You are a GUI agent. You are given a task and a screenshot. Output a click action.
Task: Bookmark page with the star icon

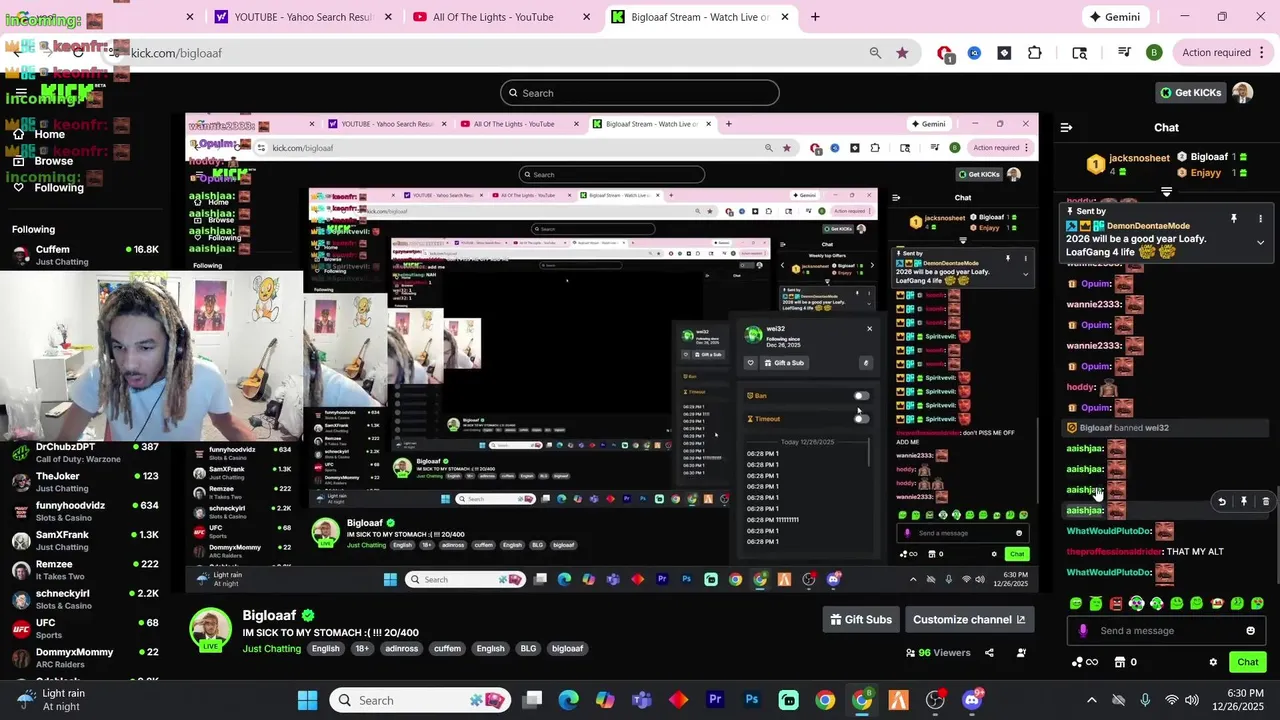(902, 53)
